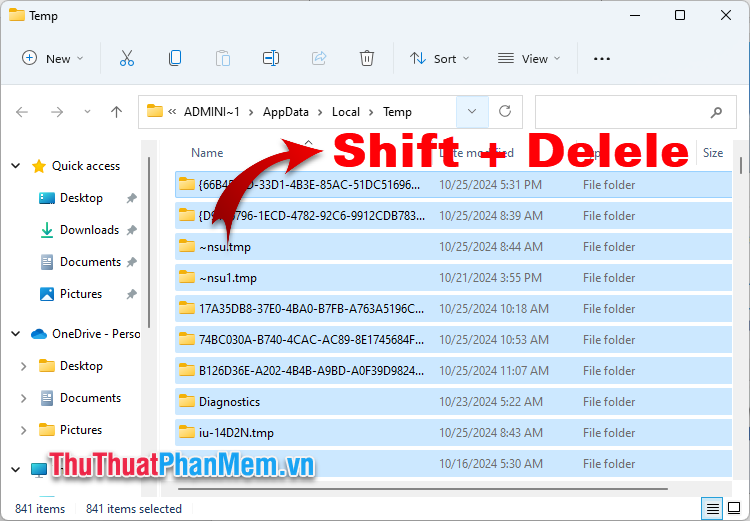Click Temp in the address bar

(397, 112)
